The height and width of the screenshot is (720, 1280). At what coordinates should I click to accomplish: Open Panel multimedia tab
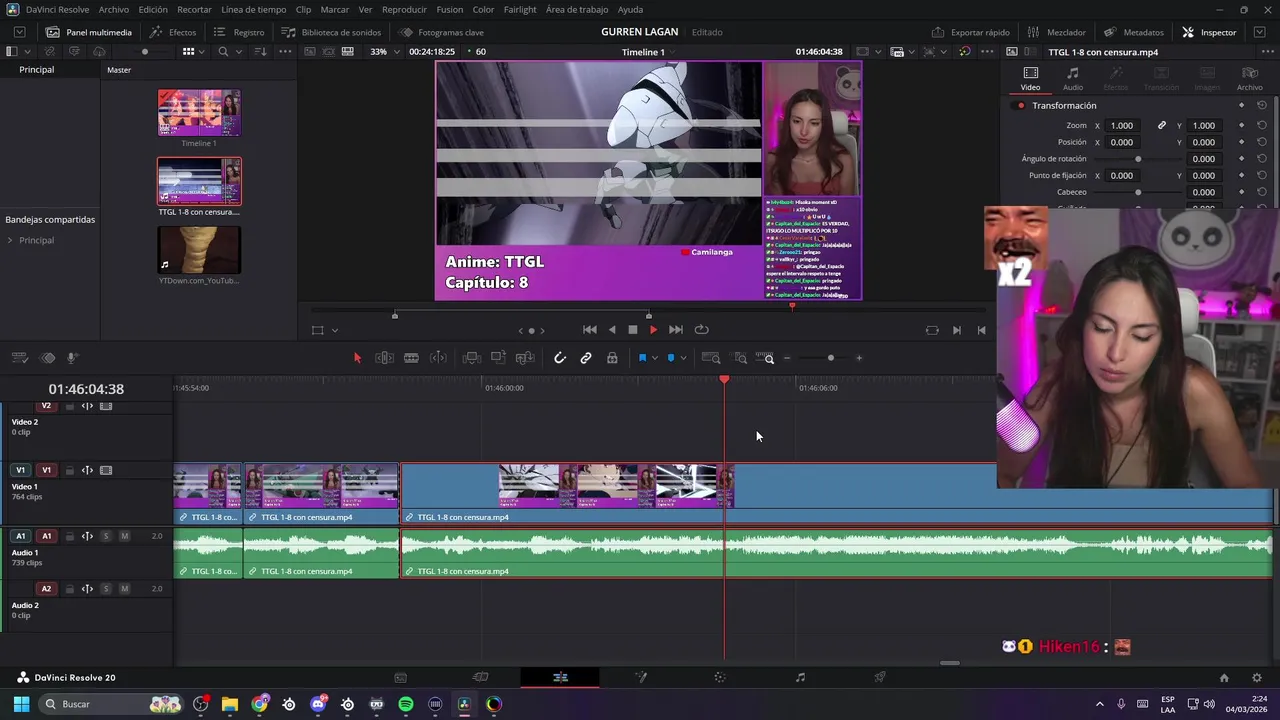pyautogui.click(x=88, y=32)
